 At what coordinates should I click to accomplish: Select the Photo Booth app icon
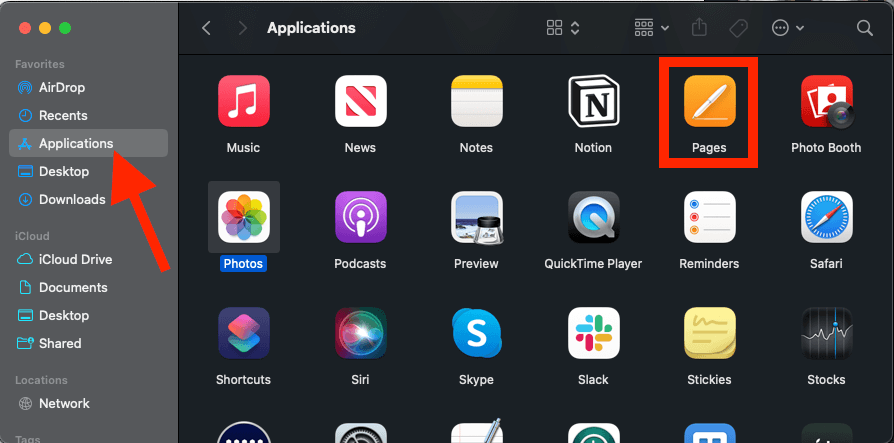(827, 101)
